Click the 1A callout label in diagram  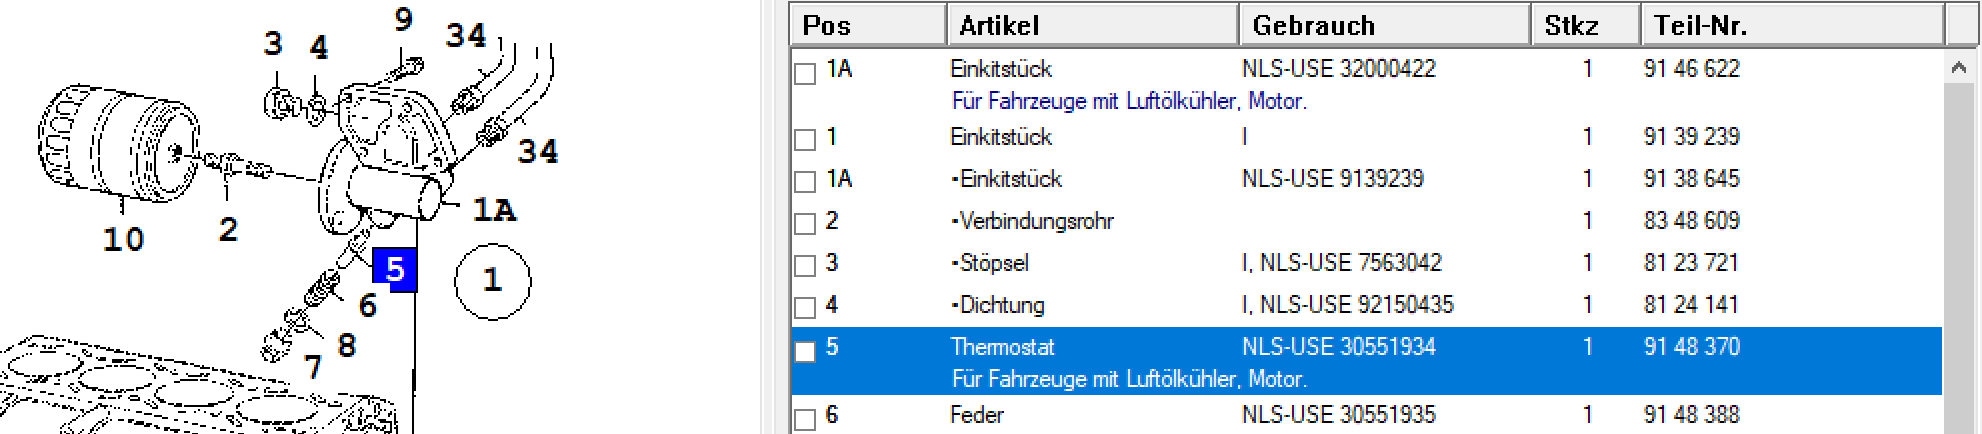(494, 209)
